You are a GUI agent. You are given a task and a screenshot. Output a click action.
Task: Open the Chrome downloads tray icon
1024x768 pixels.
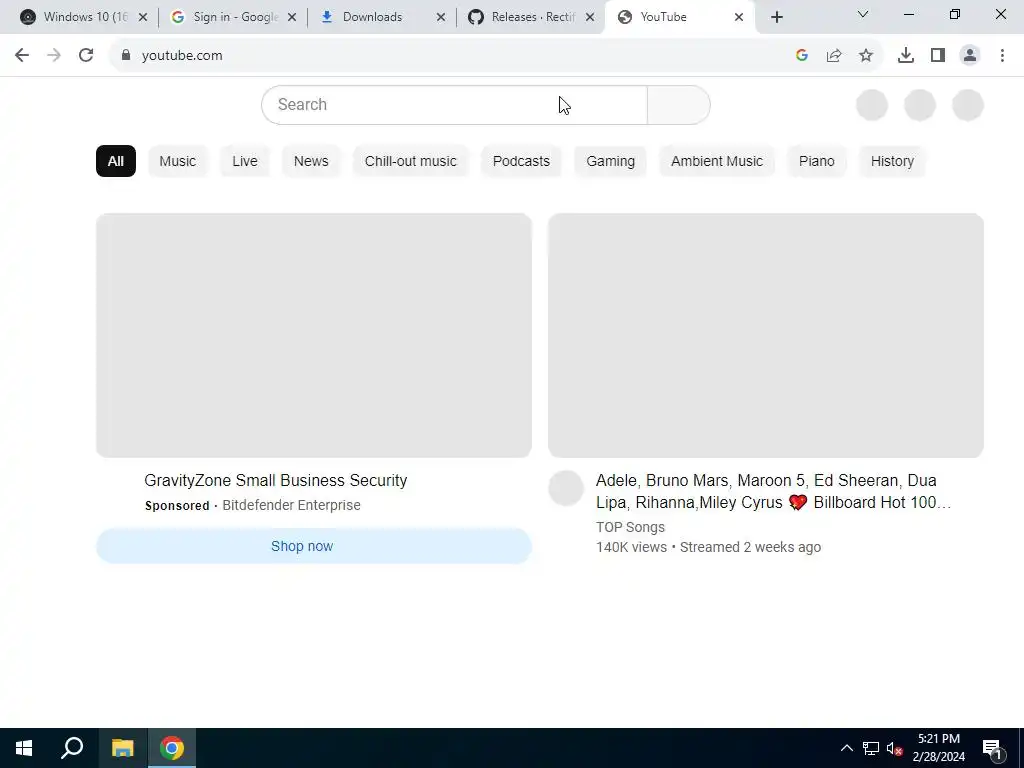pyautogui.click(x=906, y=56)
